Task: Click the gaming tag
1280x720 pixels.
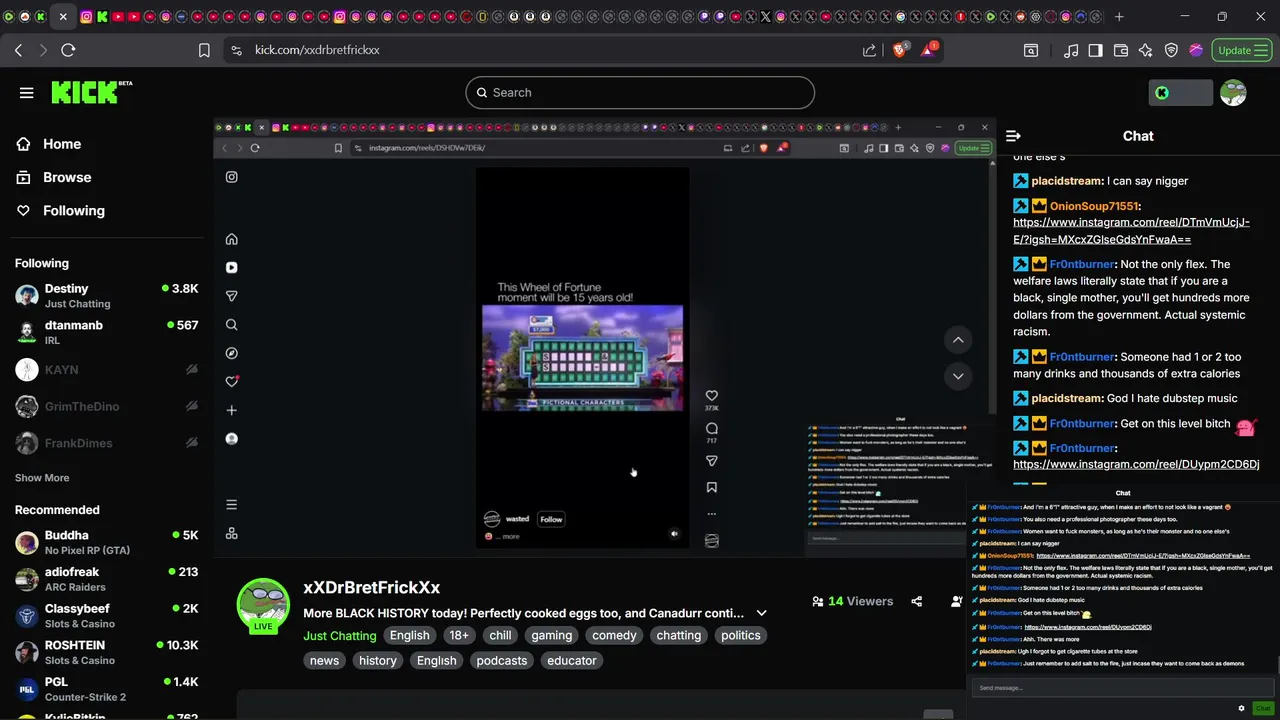Action: click(552, 636)
